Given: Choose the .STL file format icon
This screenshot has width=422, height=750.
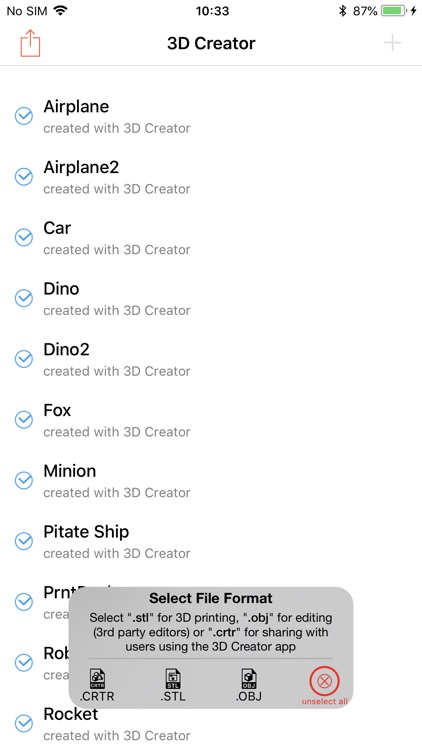Looking at the screenshot, I should point(173,685).
